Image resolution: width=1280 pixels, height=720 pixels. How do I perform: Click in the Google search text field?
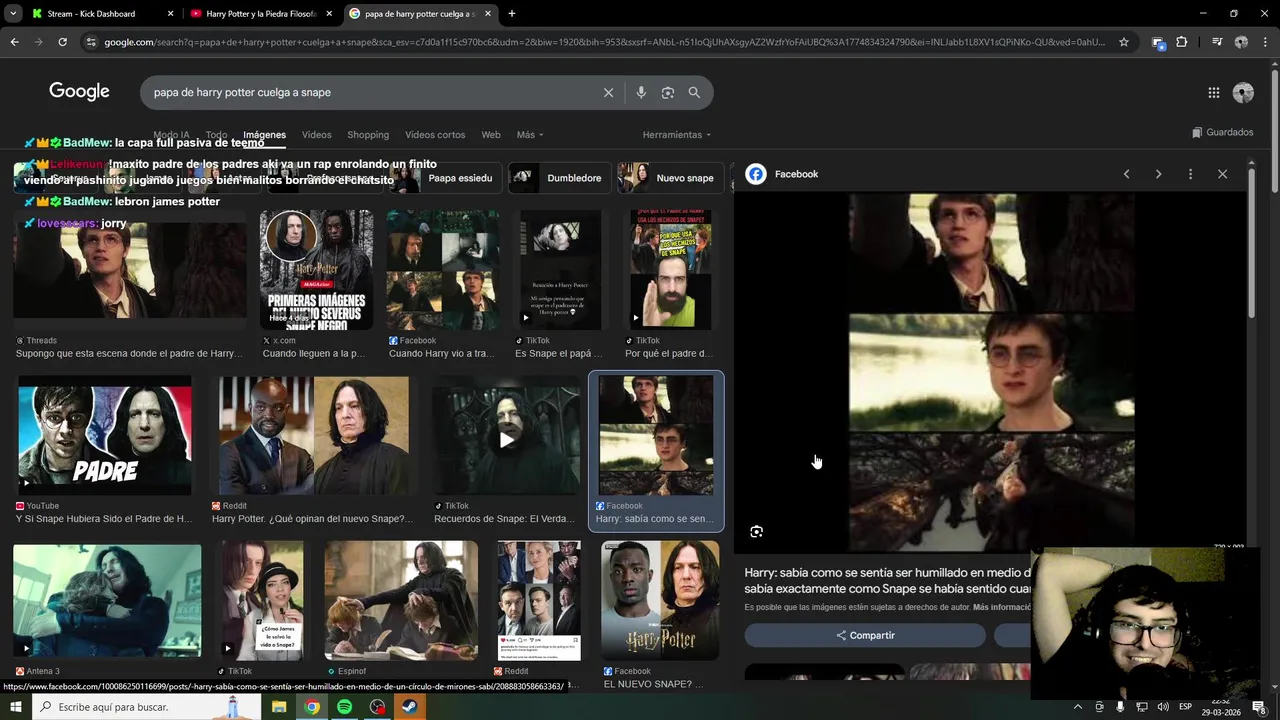(375, 92)
